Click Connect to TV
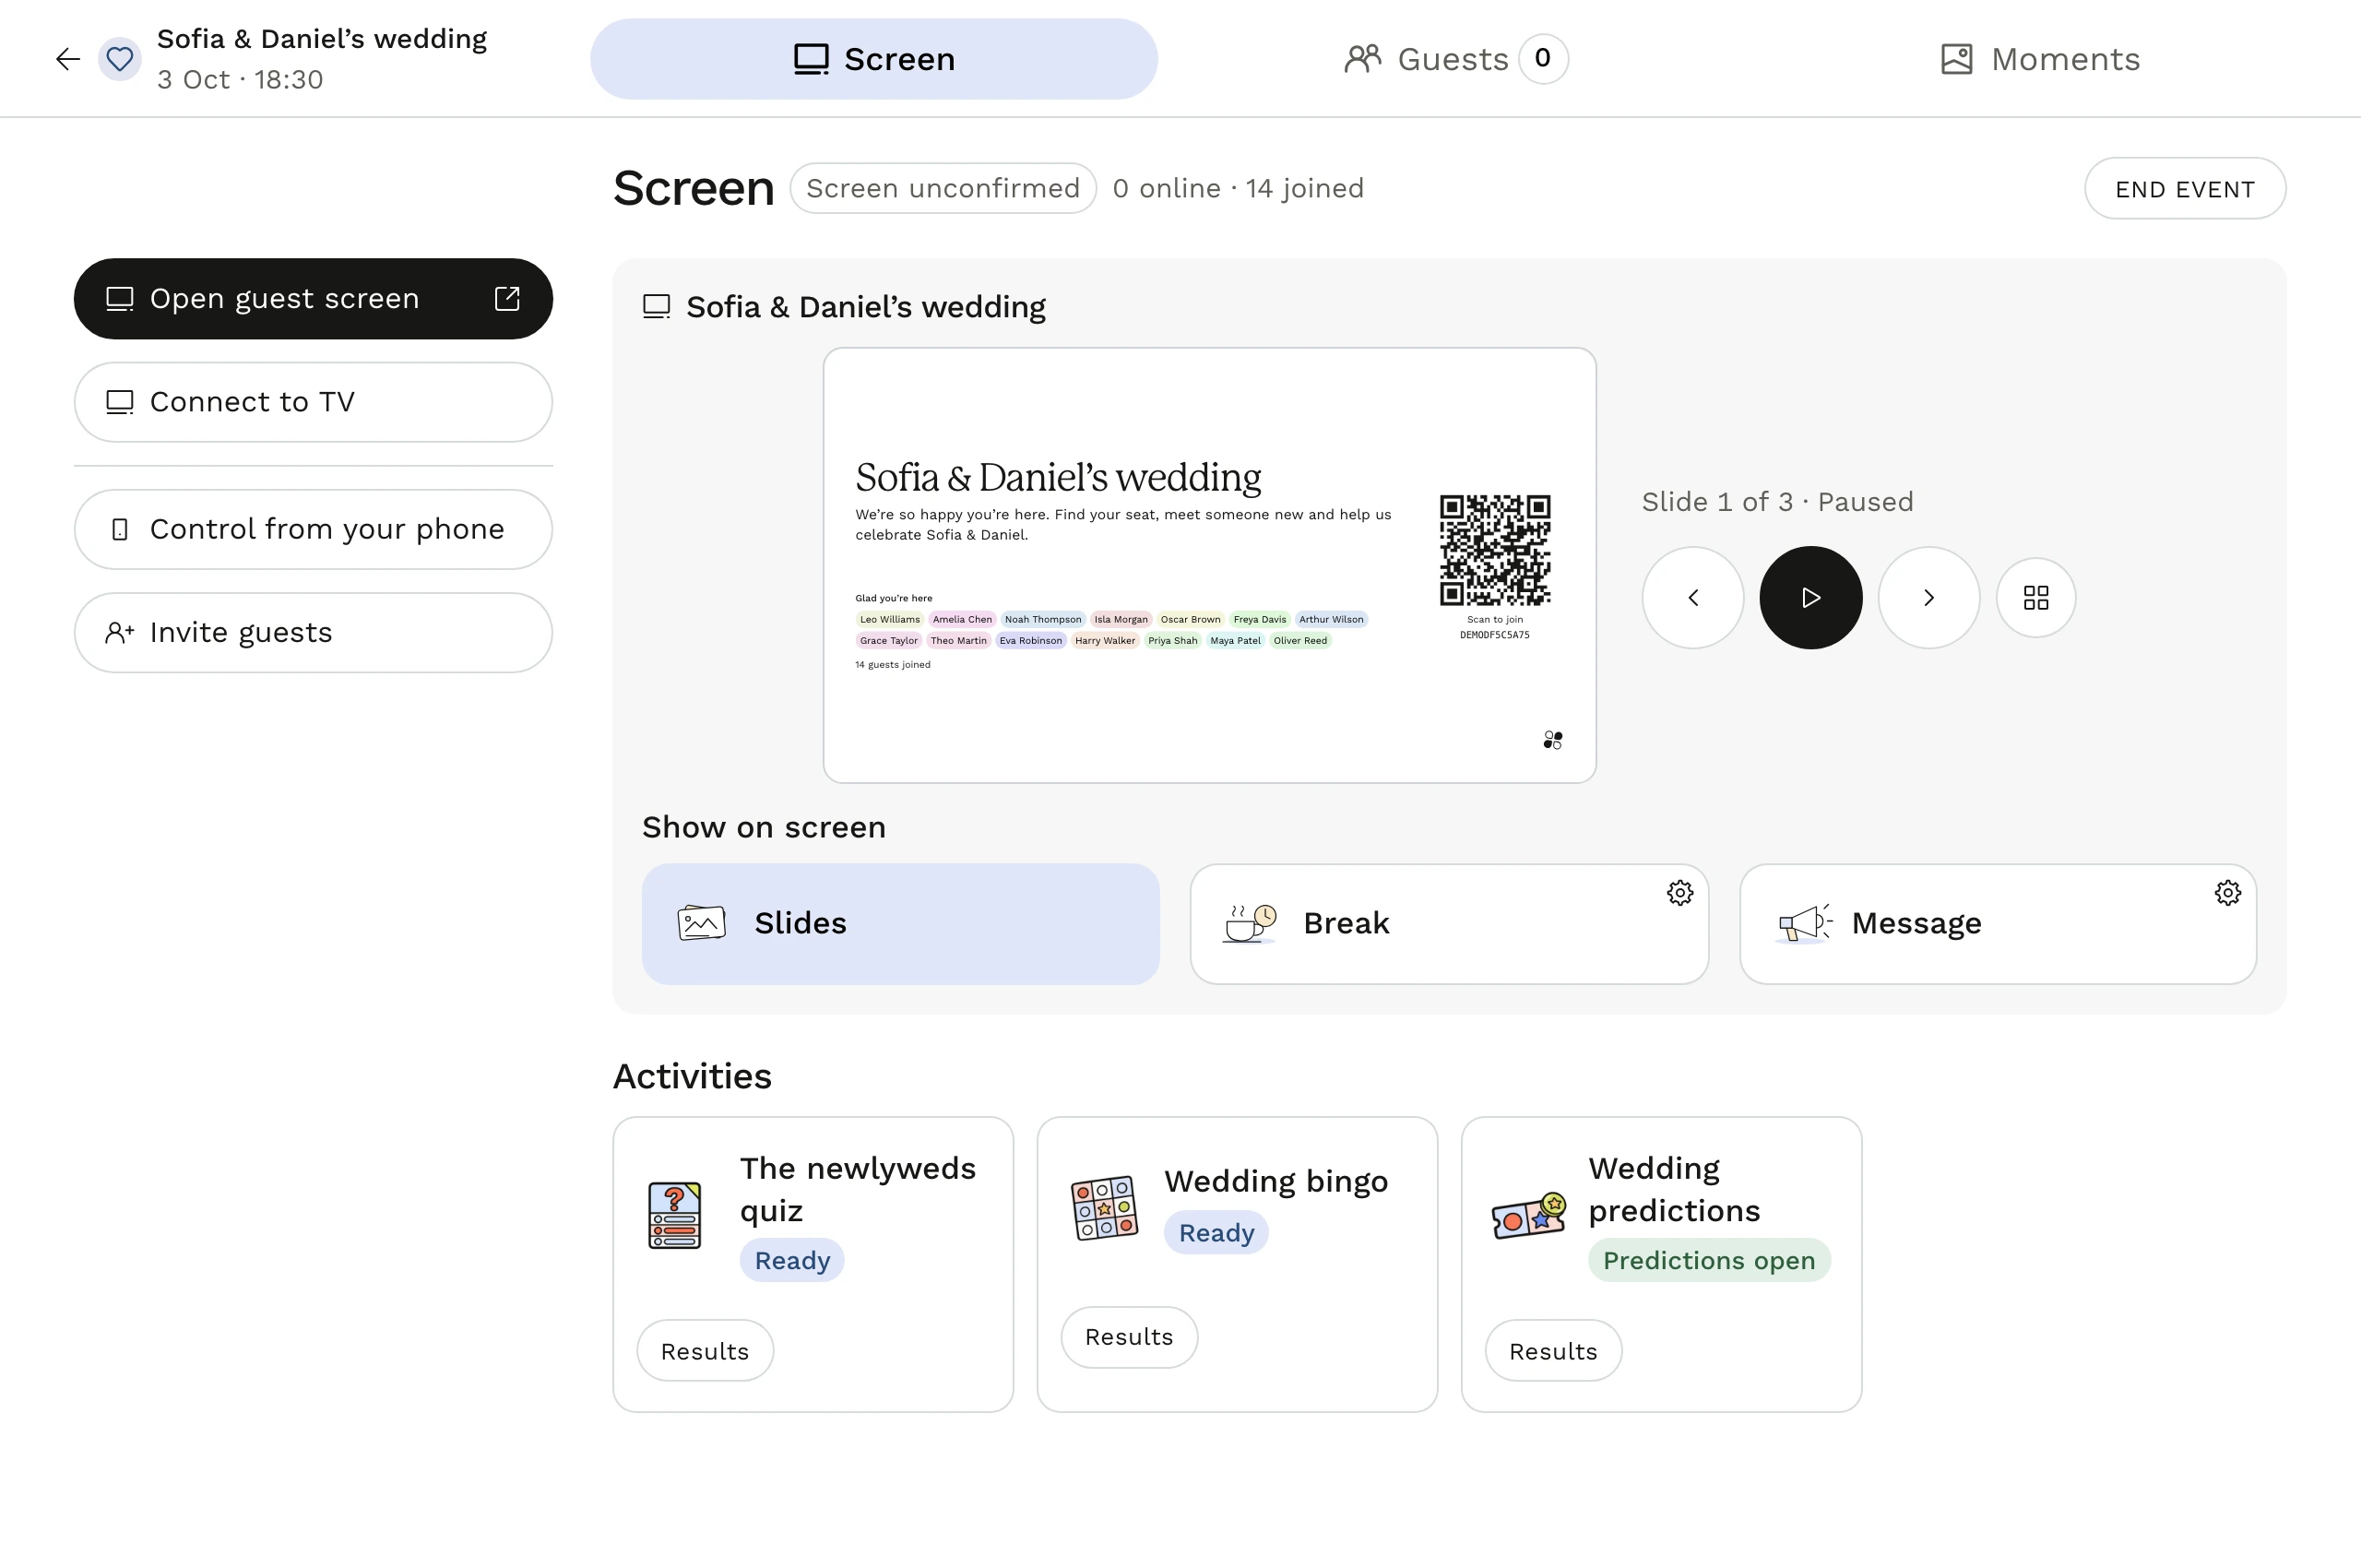This screenshot has height=1568, width=2361. [x=313, y=402]
